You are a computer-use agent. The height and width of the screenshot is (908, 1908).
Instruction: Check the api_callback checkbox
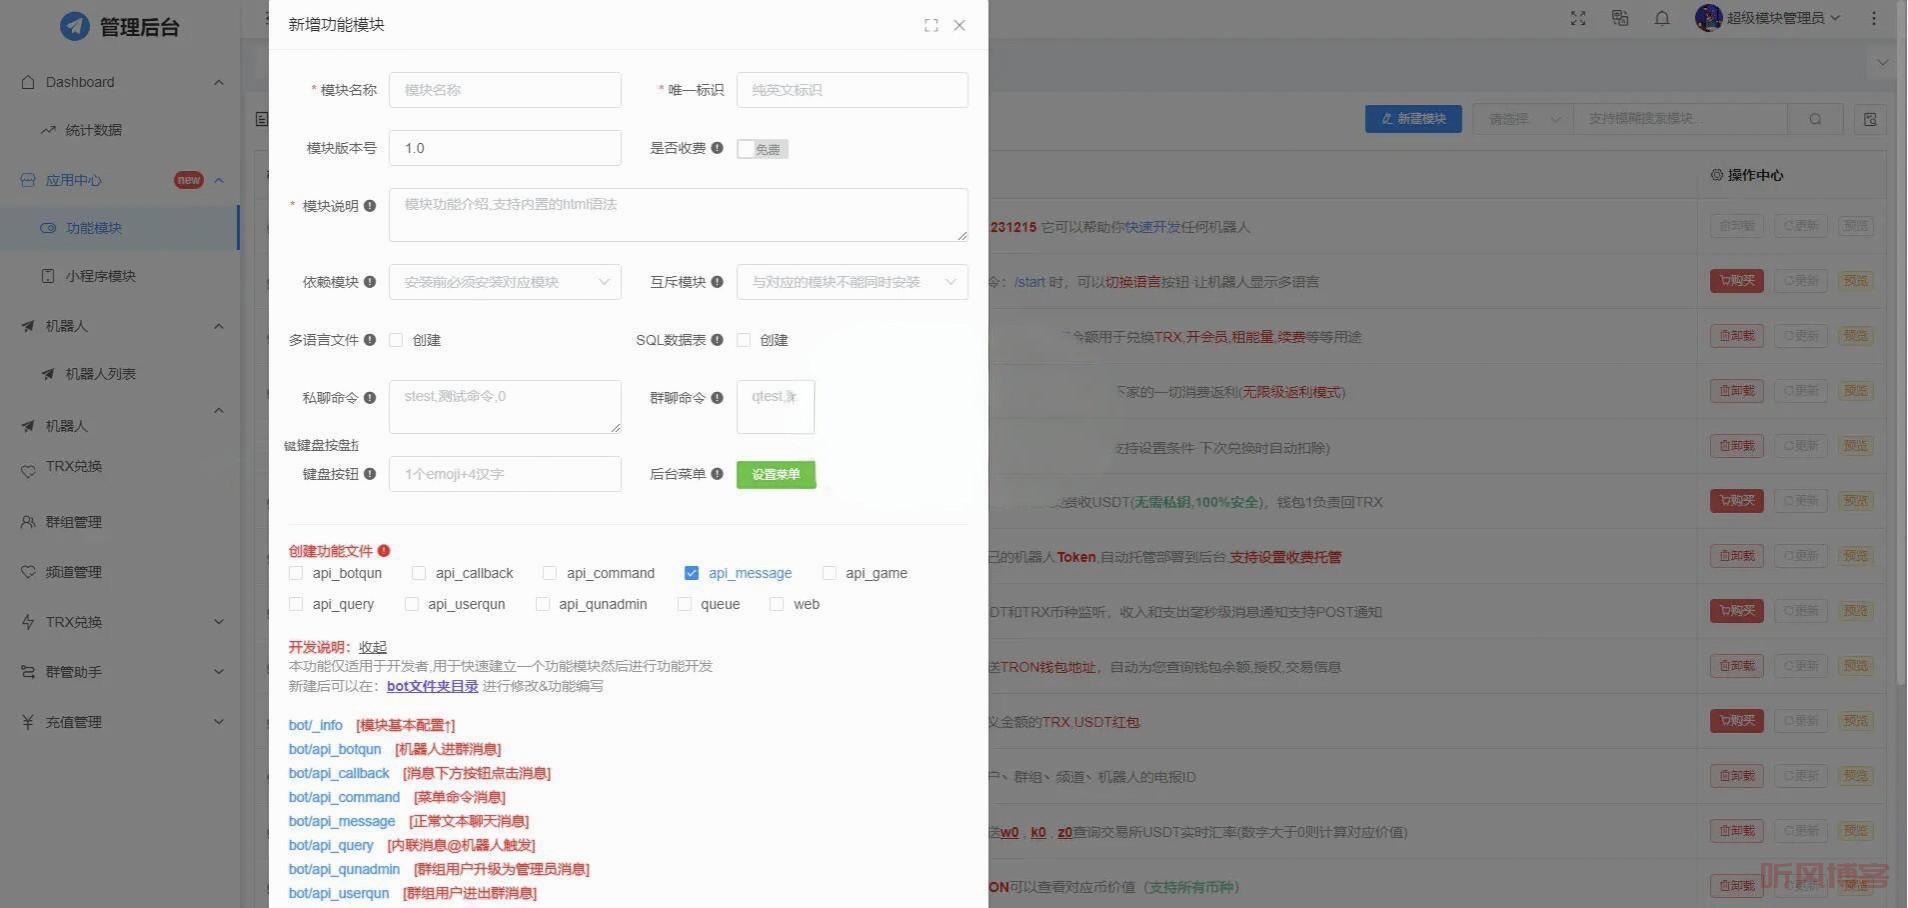click(419, 573)
